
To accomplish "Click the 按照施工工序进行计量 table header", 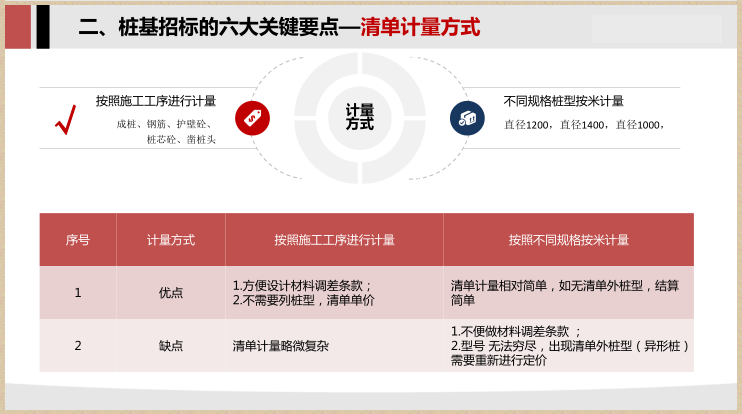I will pyautogui.click(x=334, y=240).
